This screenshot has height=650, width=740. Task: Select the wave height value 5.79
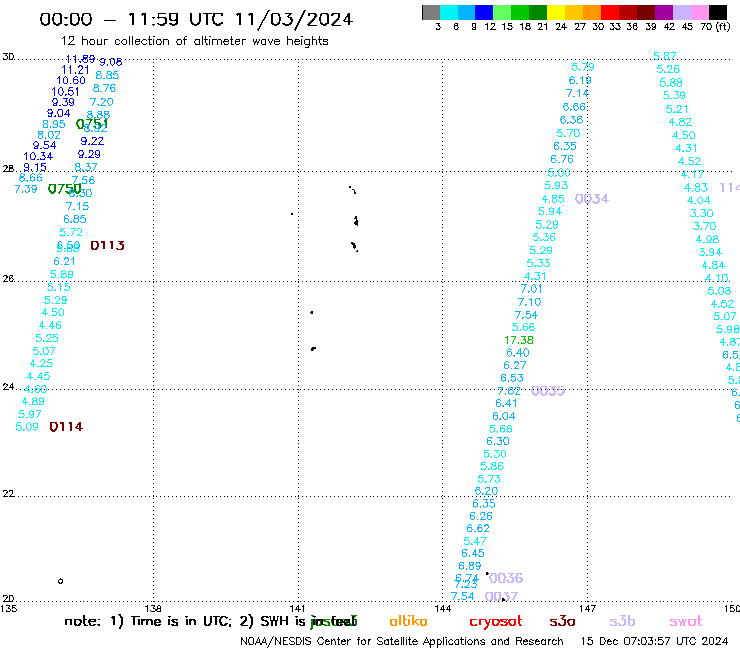[583, 67]
